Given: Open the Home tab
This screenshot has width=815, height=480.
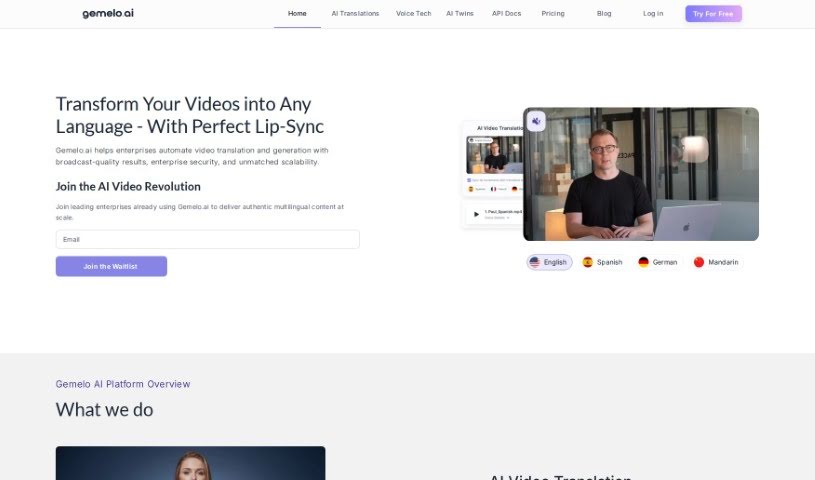Looking at the screenshot, I should [x=297, y=14].
